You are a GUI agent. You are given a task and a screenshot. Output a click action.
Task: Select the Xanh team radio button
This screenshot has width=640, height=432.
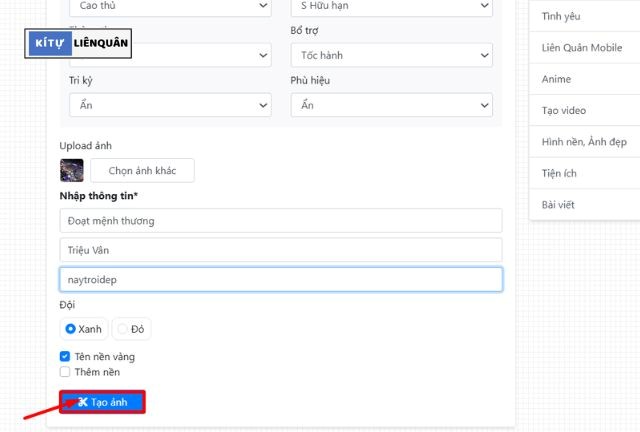pyautogui.click(x=71, y=328)
